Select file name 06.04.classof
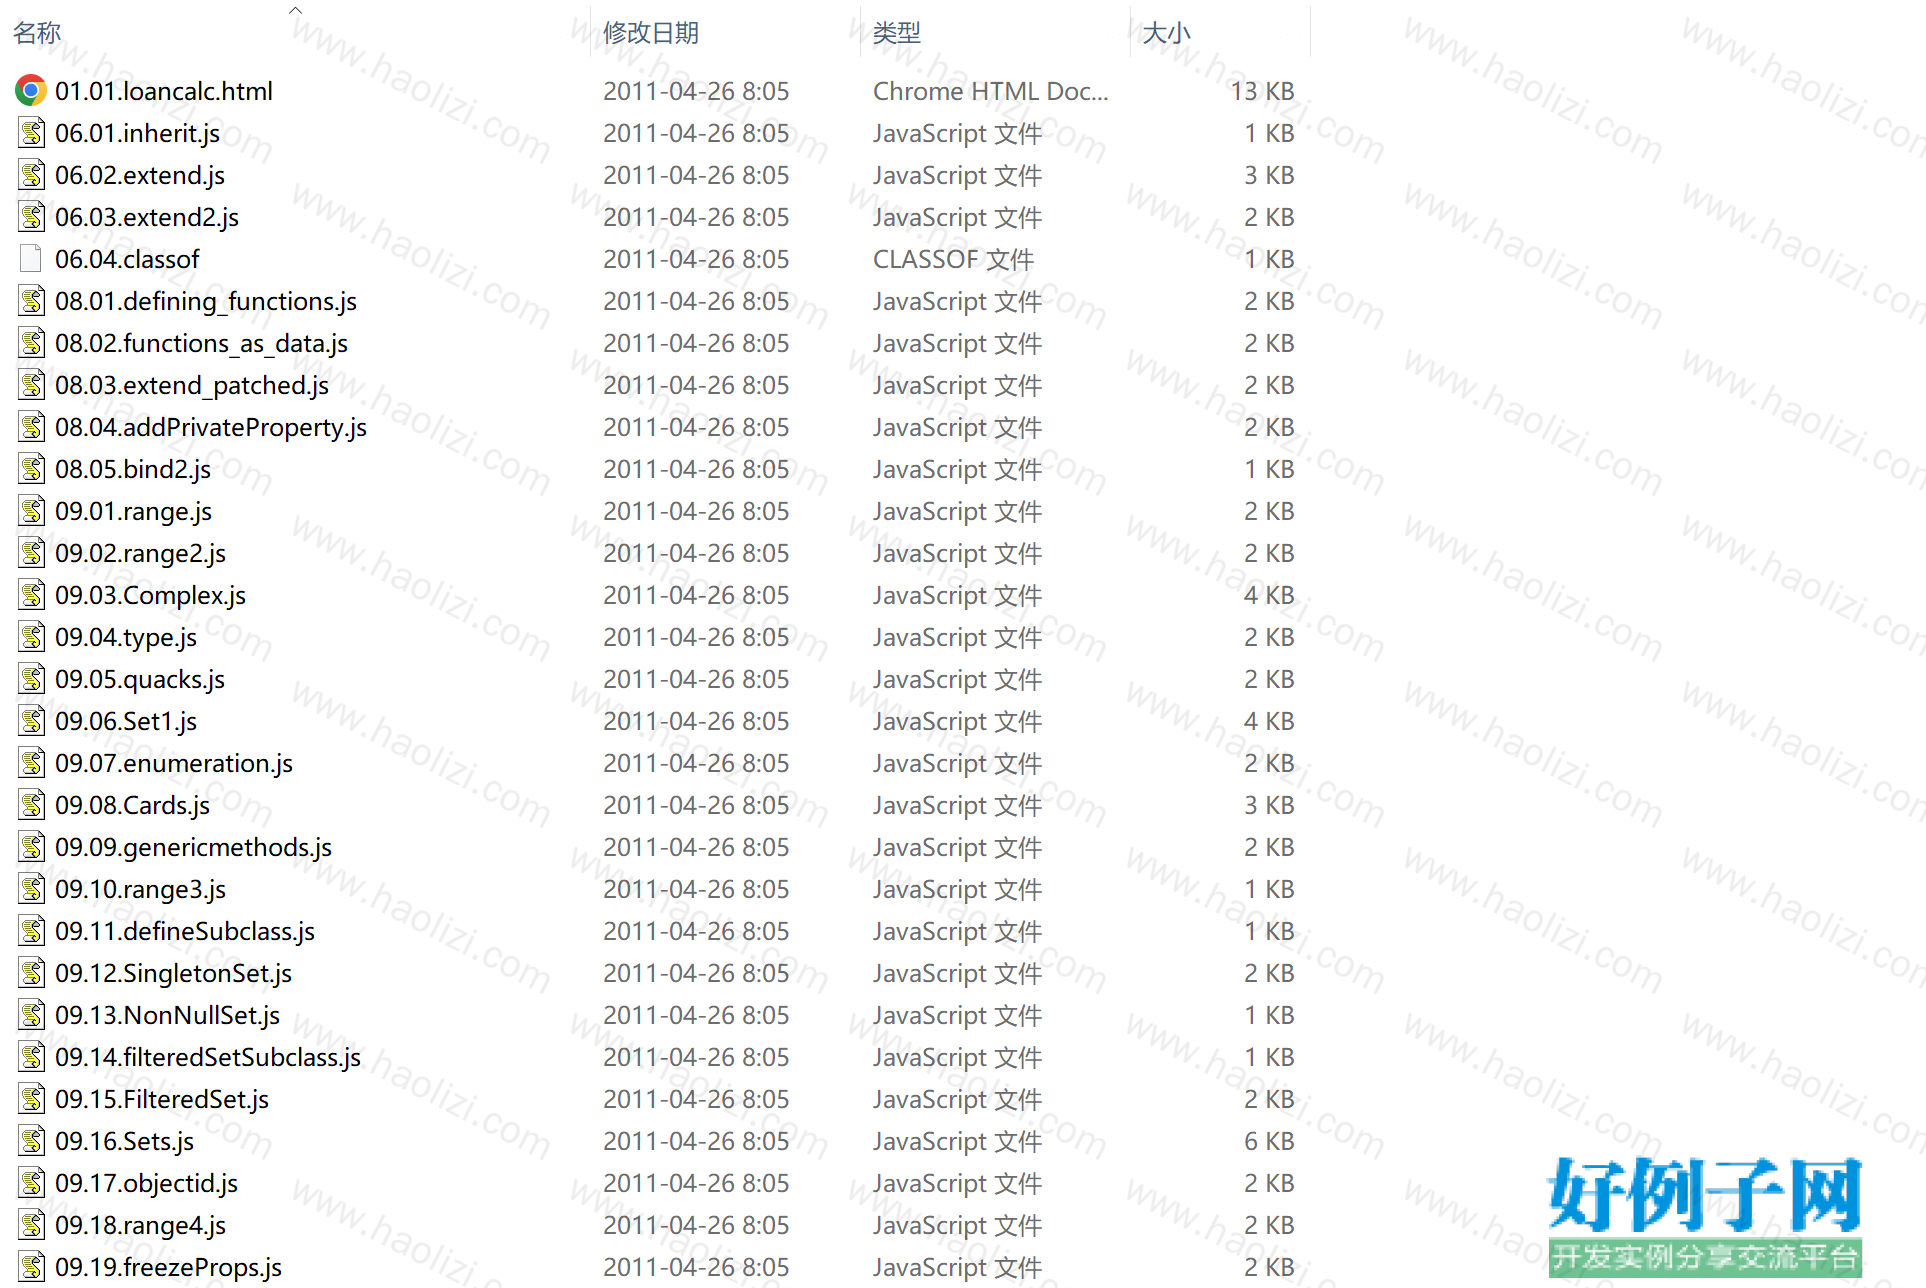 click(127, 259)
